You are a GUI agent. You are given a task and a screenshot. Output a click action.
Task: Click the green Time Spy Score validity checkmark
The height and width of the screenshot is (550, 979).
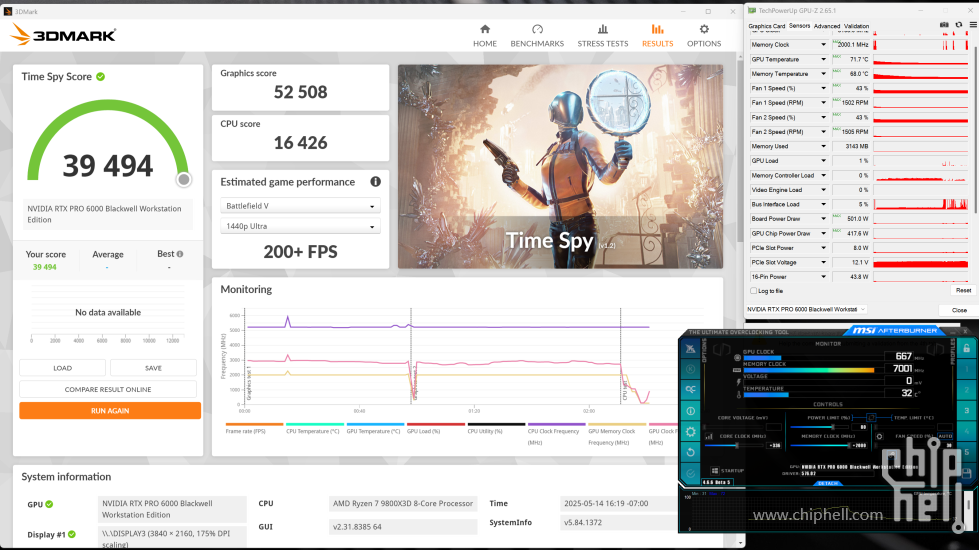click(x=101, y=77)
